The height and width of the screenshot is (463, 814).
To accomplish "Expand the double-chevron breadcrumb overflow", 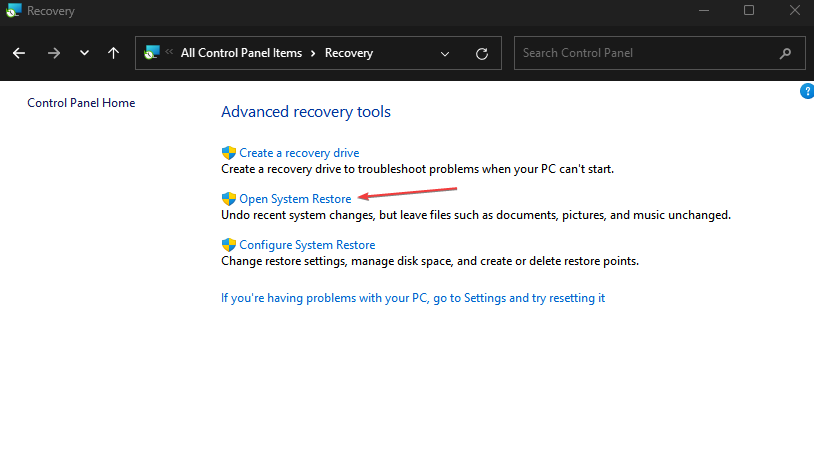I will tap(170, 53).
